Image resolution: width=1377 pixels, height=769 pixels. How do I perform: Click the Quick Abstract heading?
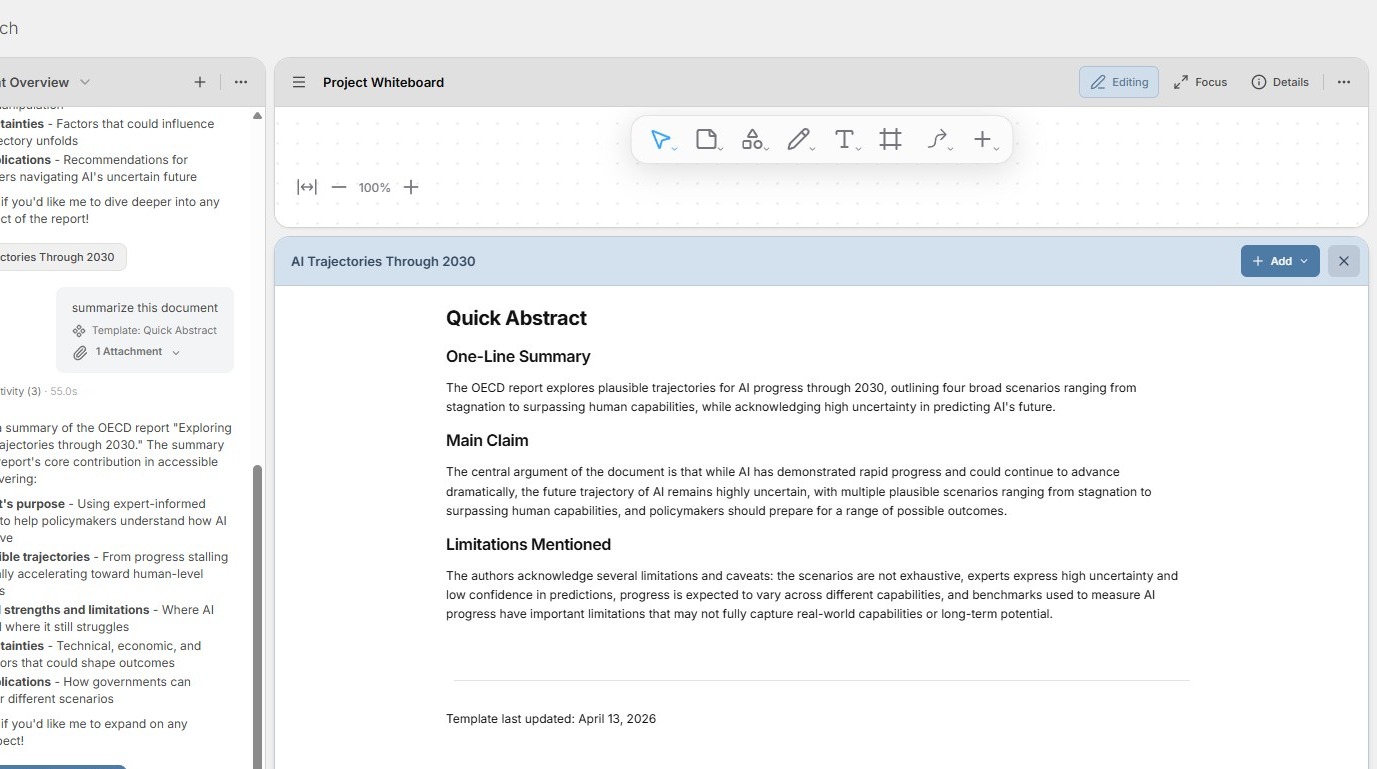coord(516,318)
